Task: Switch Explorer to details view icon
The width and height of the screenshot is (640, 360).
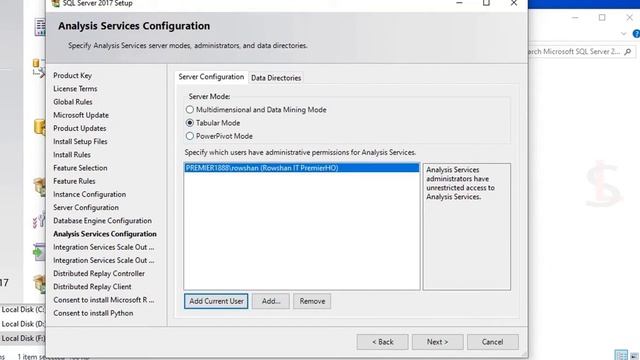Action: click(x=621, y=355)
